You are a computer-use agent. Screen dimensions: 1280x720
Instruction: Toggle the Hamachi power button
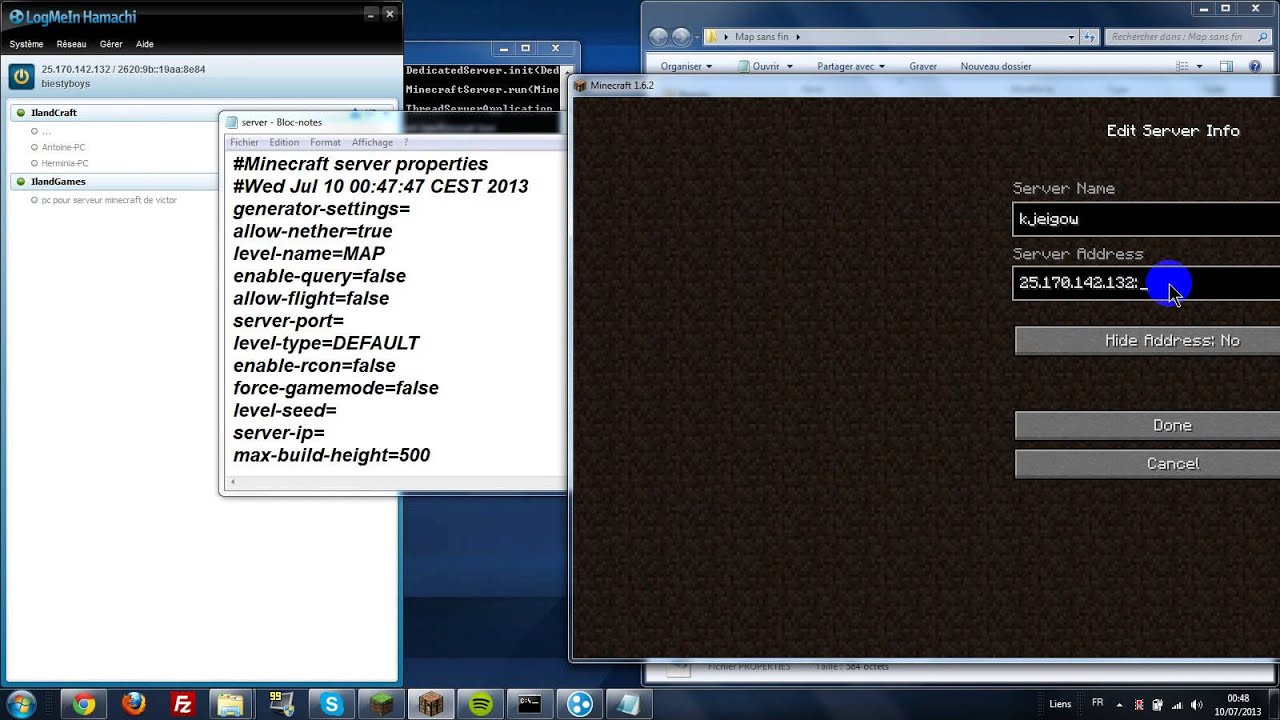21,76
